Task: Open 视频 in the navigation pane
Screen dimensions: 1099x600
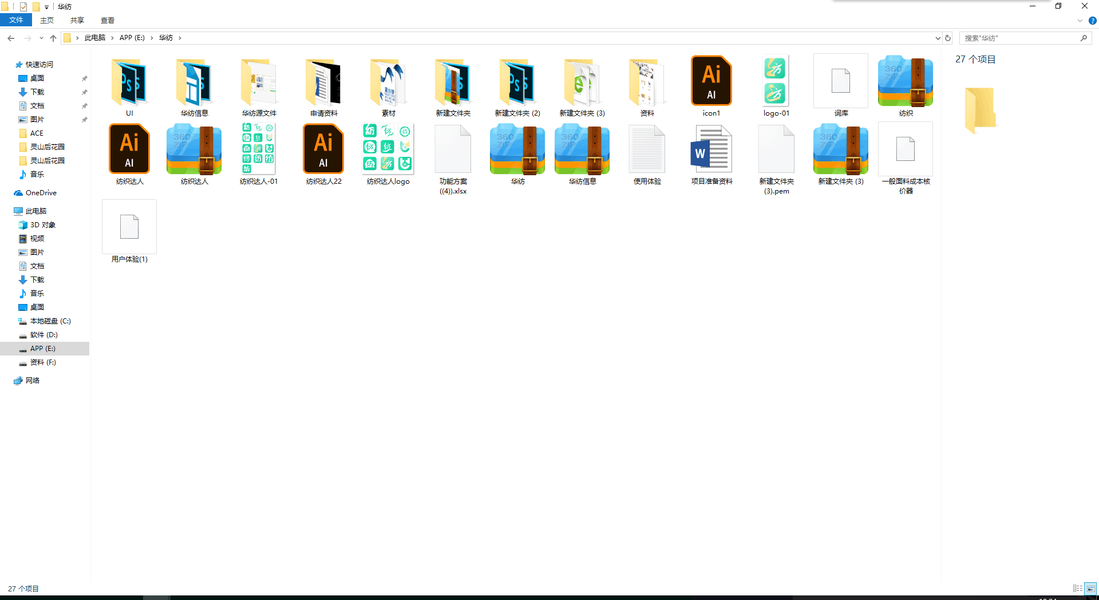Action: click(37, 238)
